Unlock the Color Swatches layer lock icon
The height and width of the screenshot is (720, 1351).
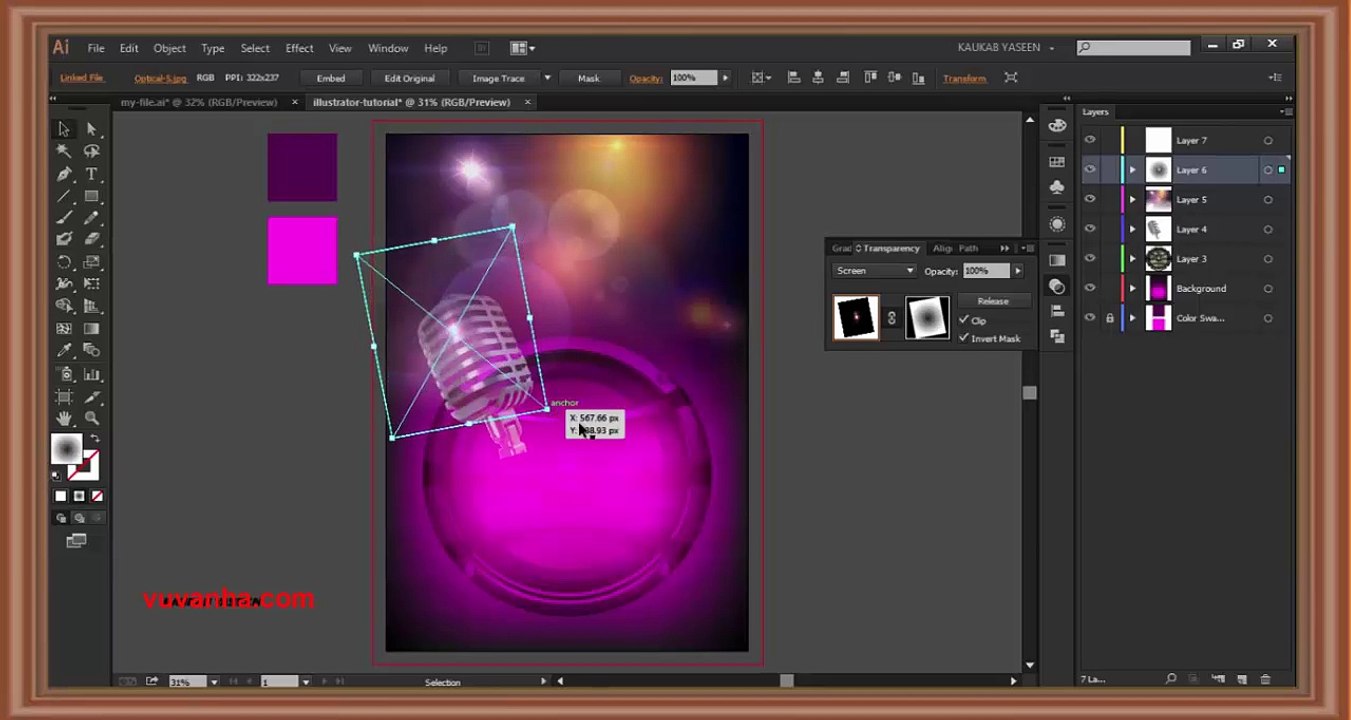click(1109, 318)
